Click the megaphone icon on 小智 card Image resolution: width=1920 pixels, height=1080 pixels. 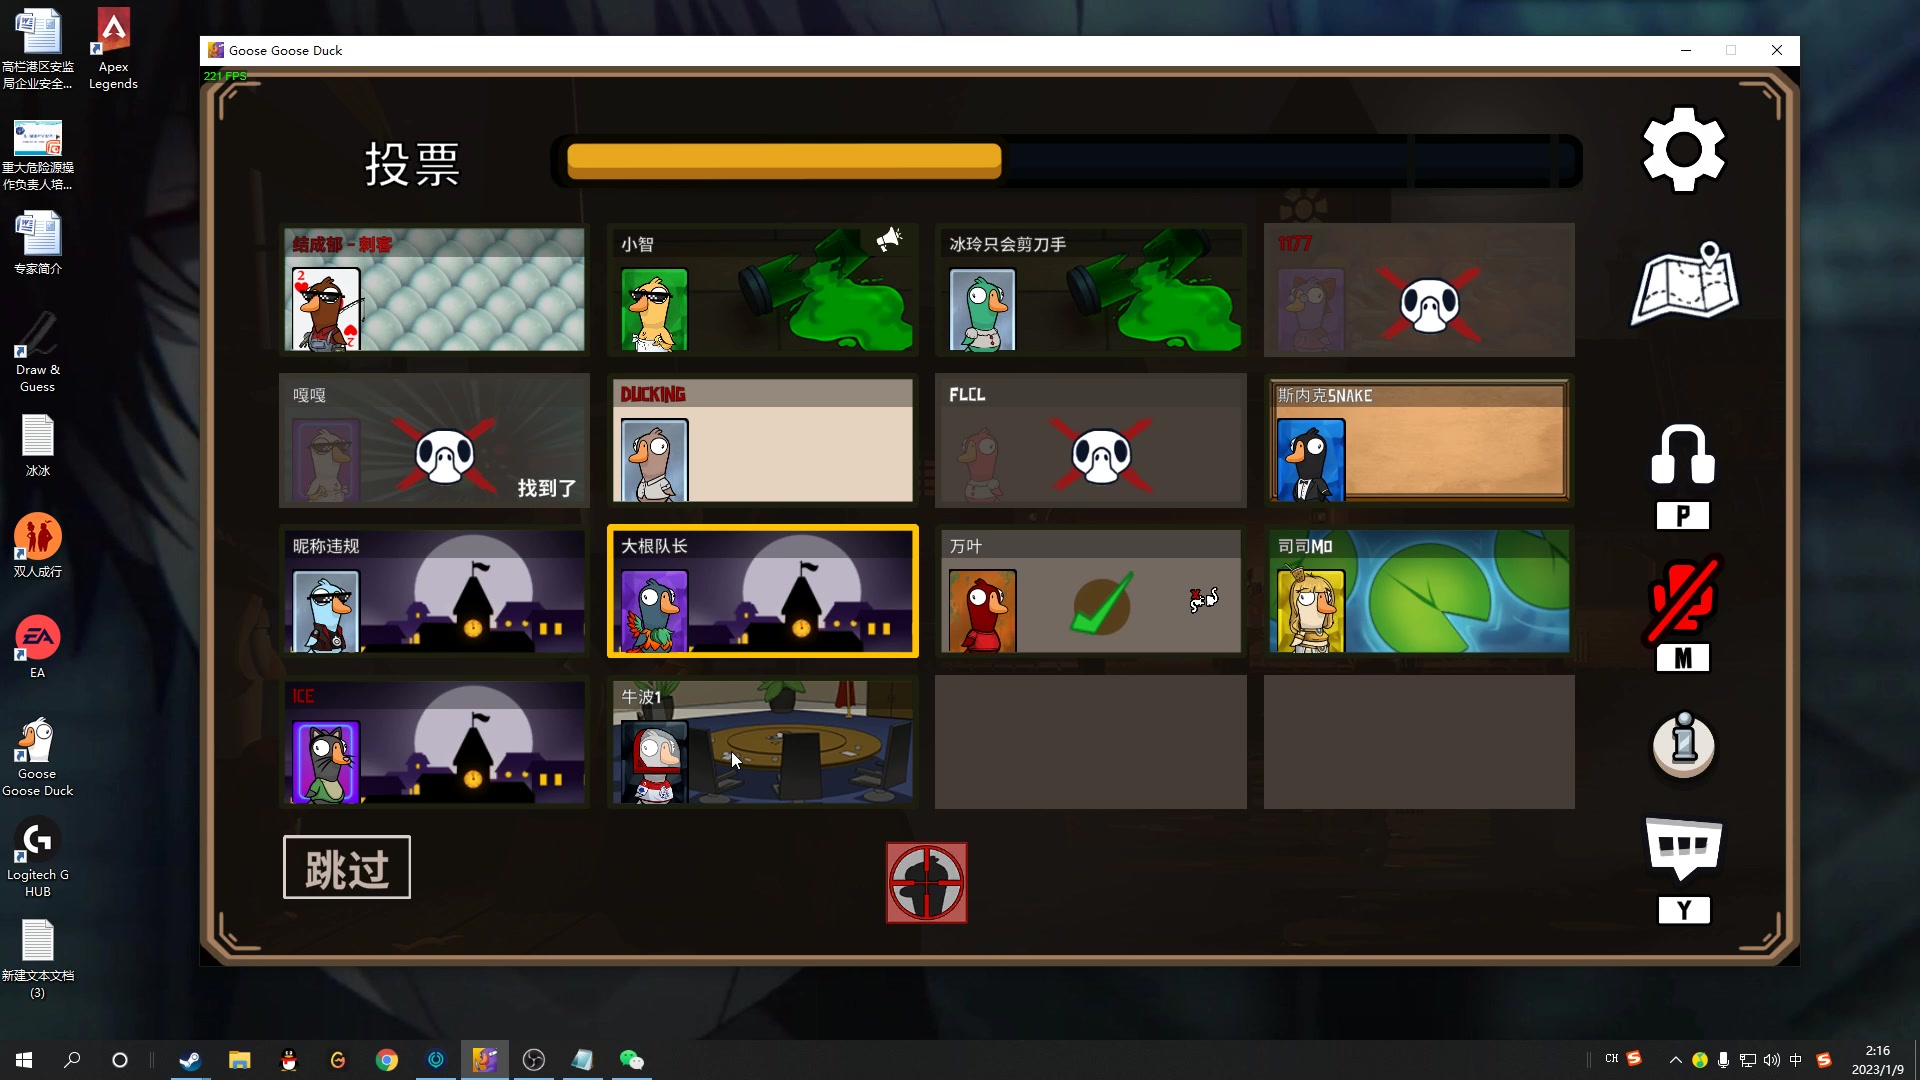click(888, 240)
